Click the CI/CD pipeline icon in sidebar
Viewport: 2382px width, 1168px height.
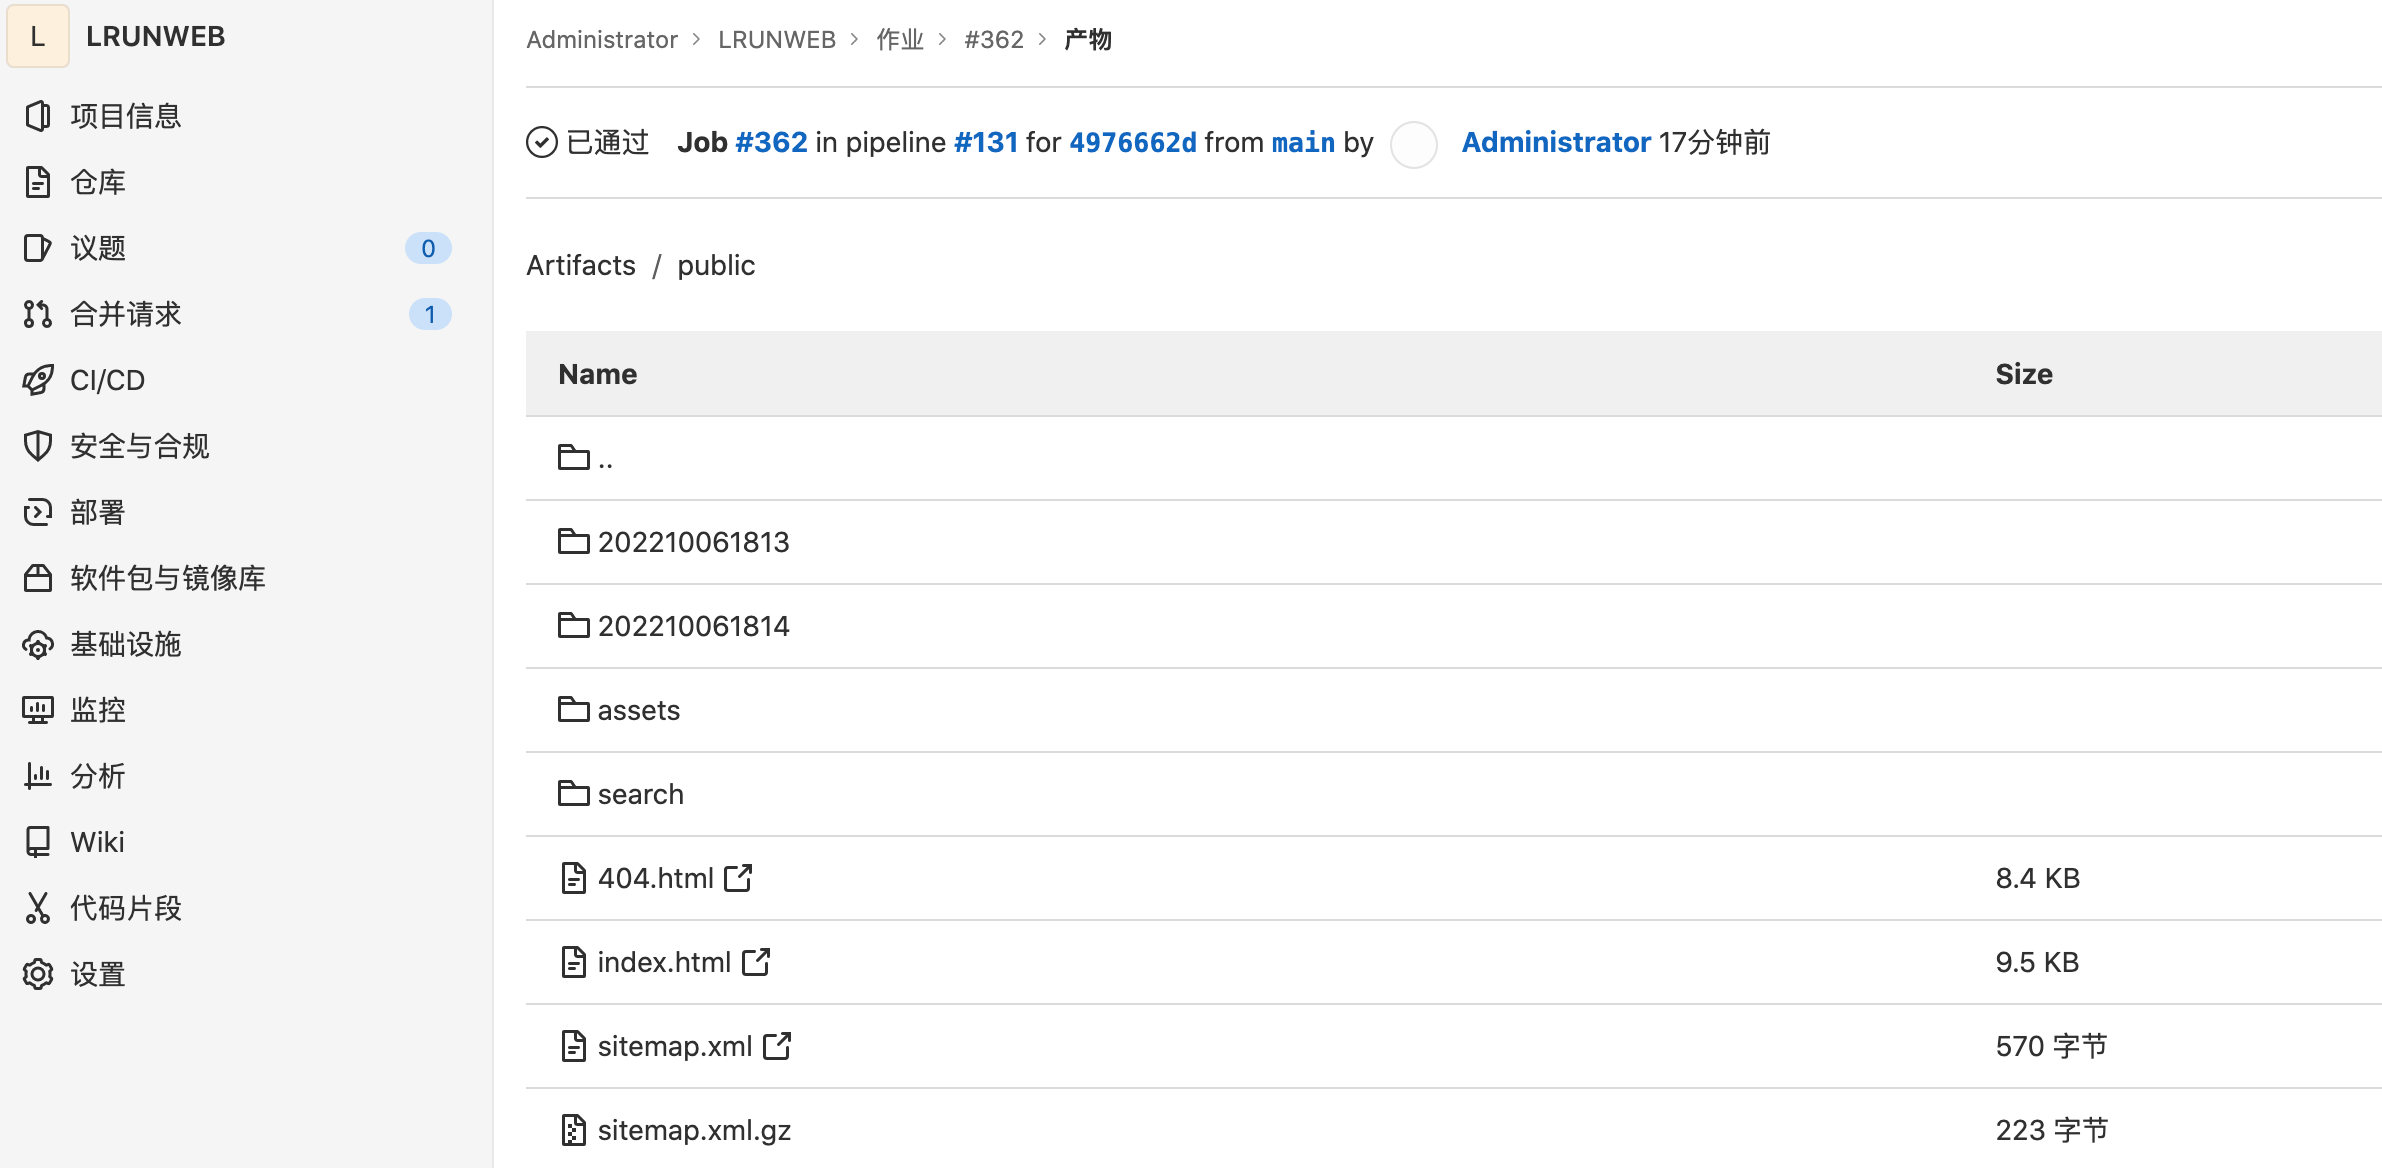(38, 381)
